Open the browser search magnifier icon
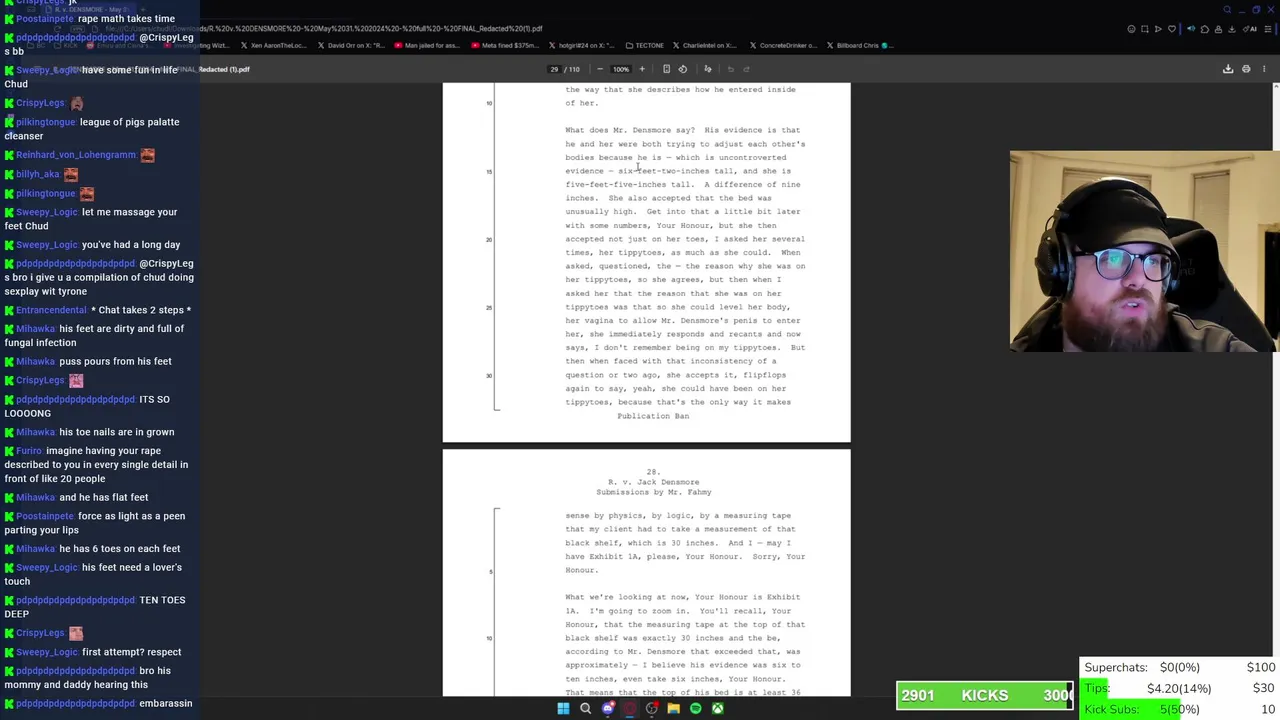Viewport: 1280px width, 720px height. [x=1228, y=9]
